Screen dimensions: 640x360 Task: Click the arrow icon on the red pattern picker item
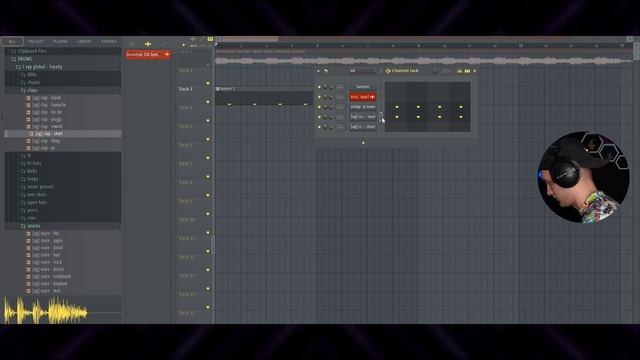(x=167, y=54)
